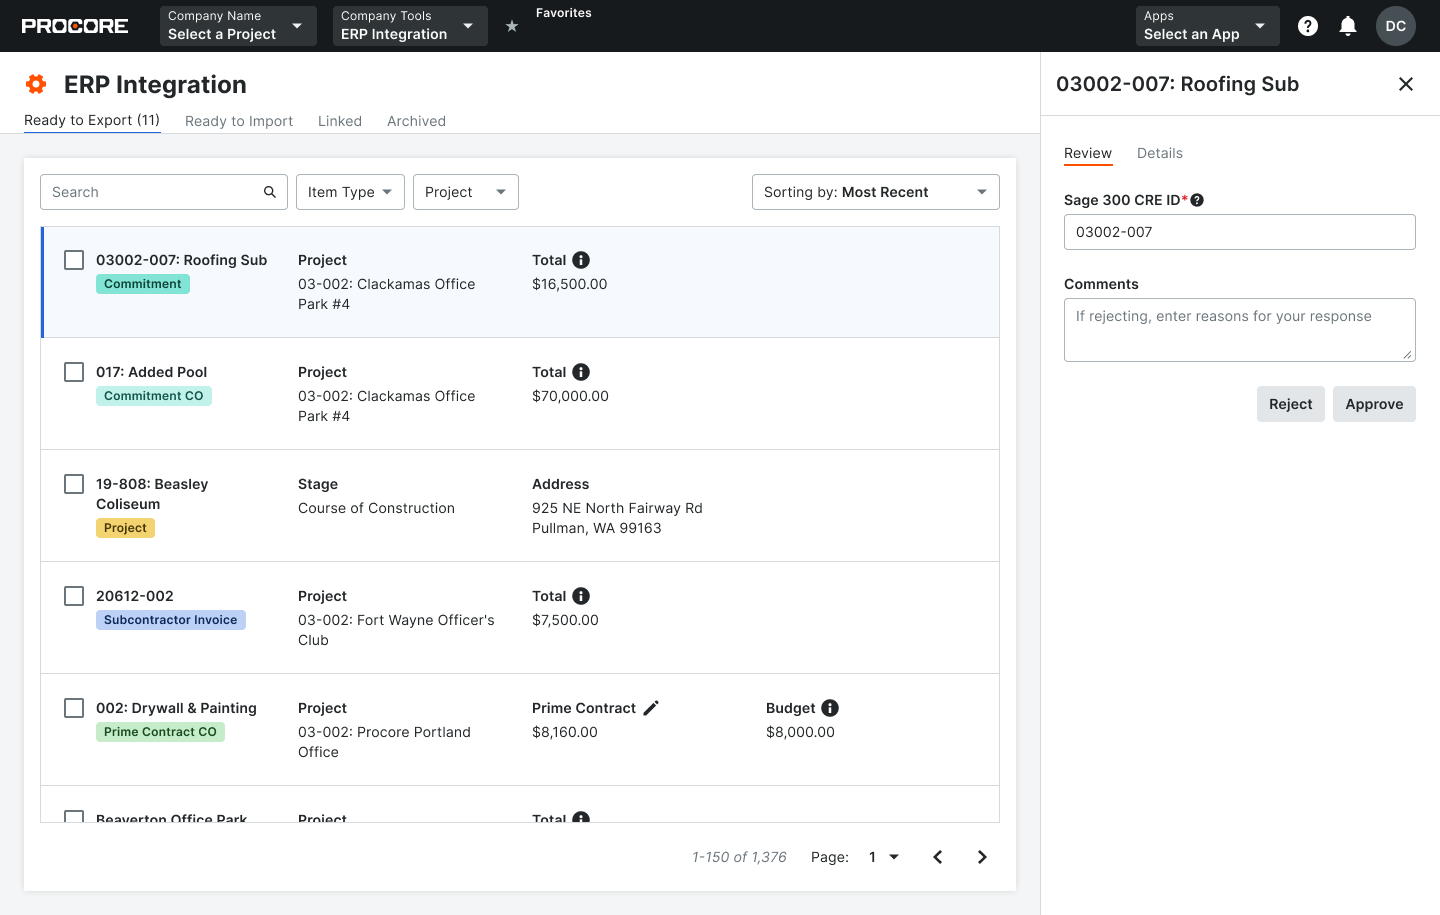Viewport: 1440px width, 915px height.
Task: Click the Subcontractor Invoice tag
Action: pyautogui.click(x=171, y=620)
